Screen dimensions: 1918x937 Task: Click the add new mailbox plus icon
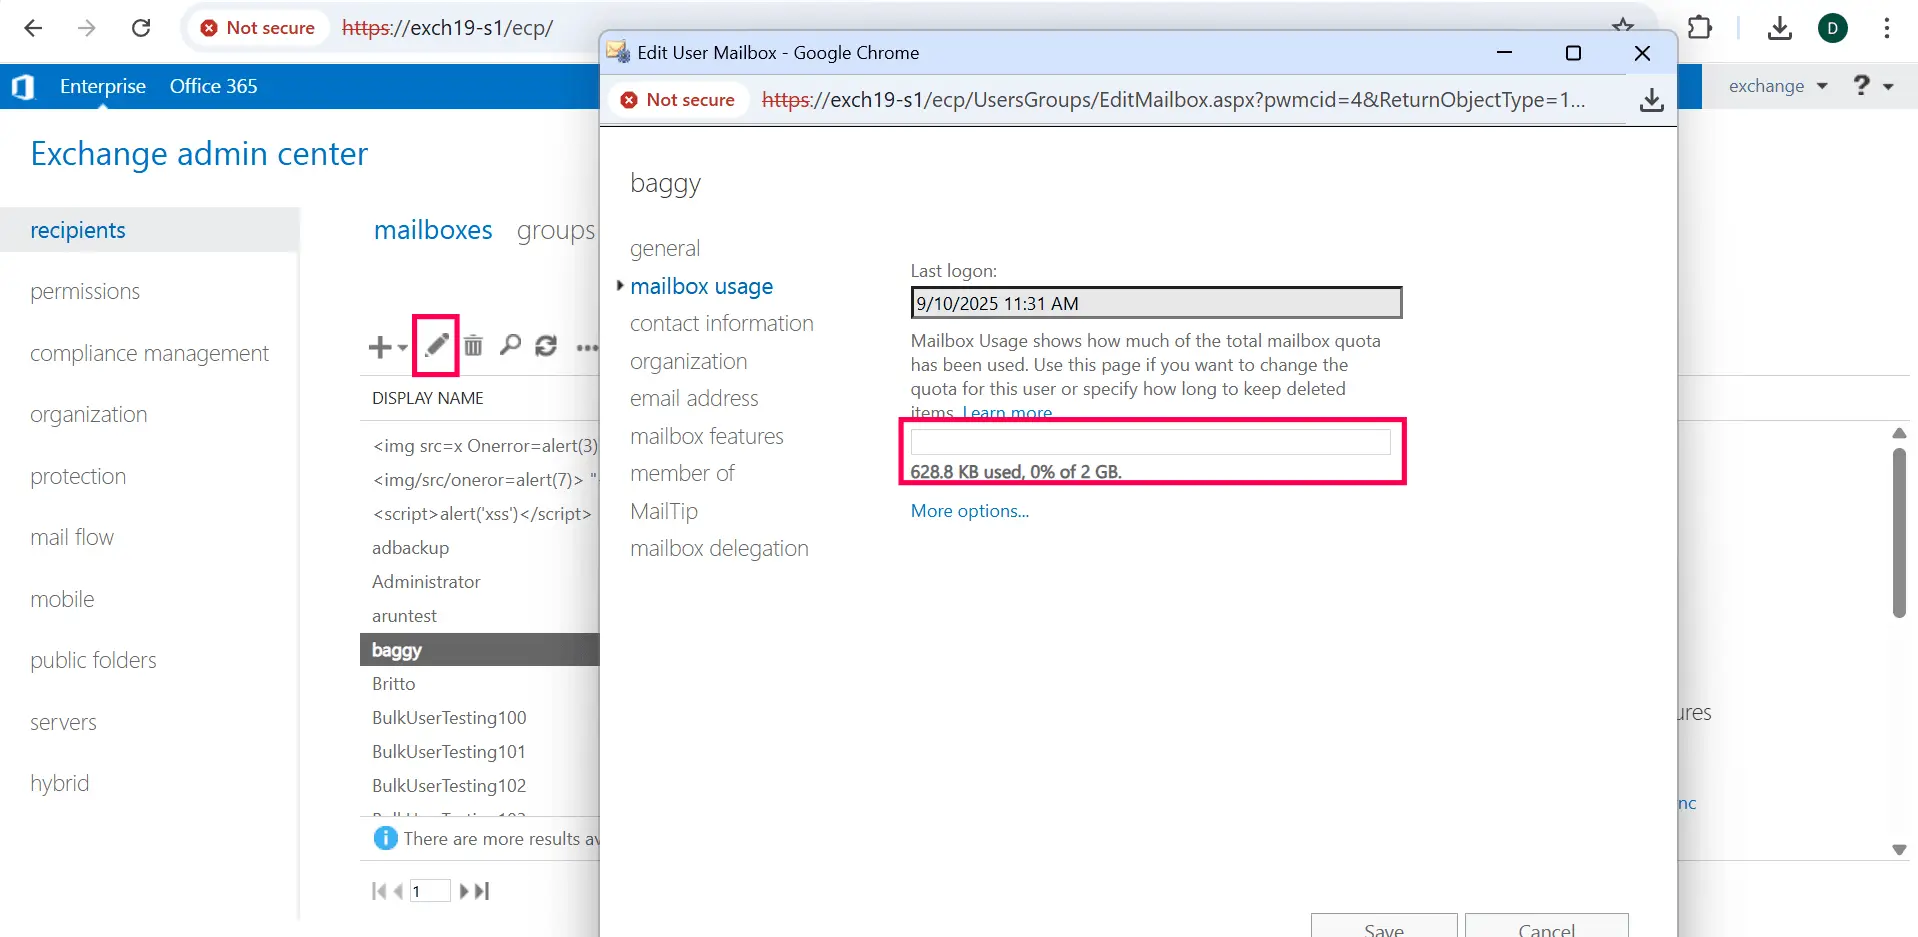[379, 347]
